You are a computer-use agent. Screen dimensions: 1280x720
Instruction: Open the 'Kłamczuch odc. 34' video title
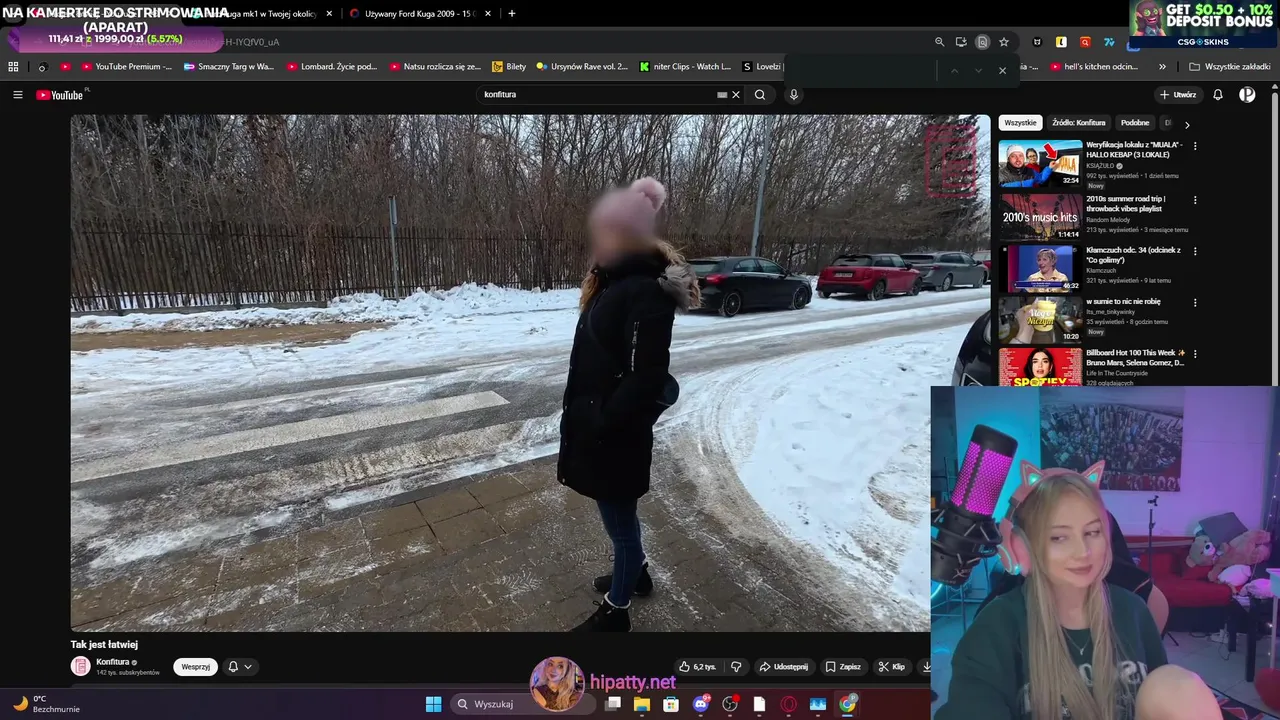point(1133,255)
